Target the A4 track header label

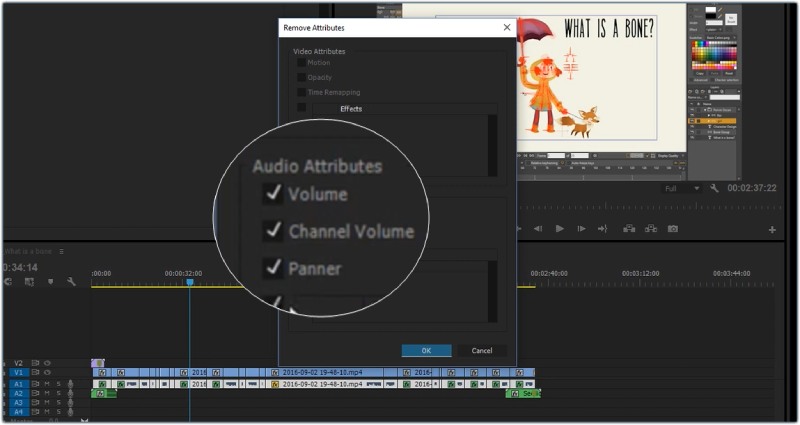[18, 412]
